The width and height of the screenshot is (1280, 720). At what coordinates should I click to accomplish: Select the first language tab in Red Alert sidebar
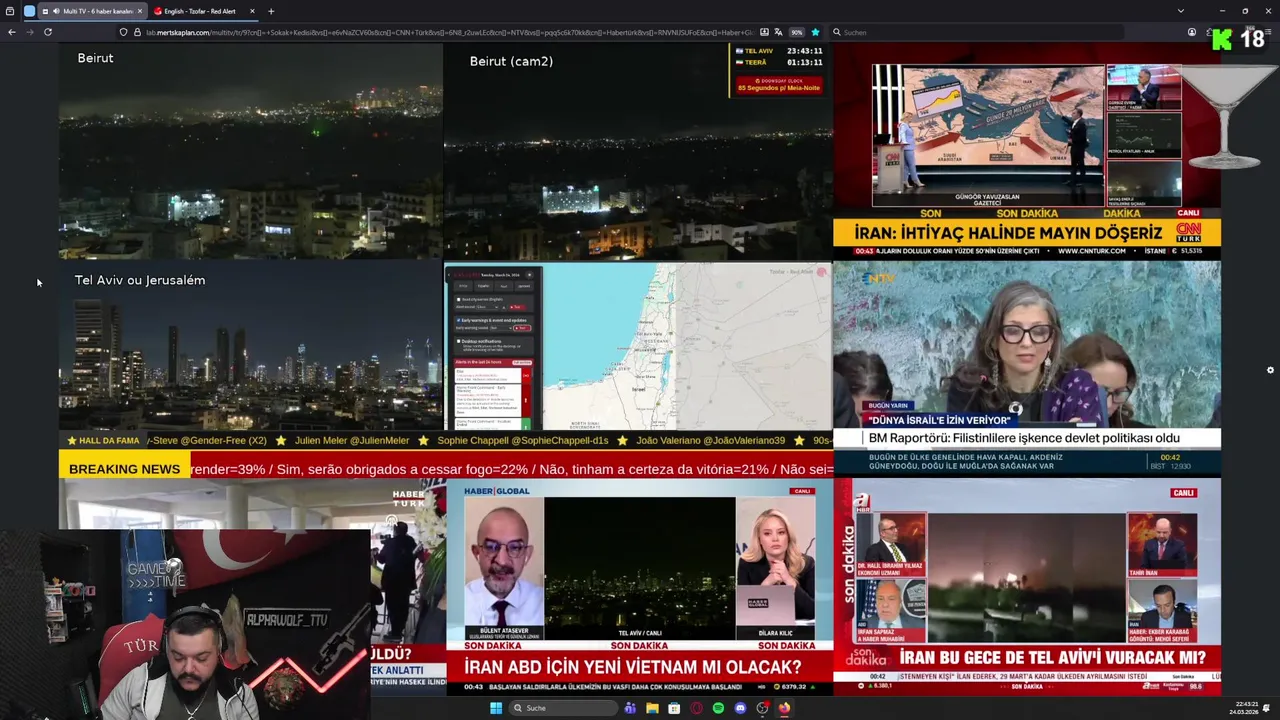tap(463, 286)
